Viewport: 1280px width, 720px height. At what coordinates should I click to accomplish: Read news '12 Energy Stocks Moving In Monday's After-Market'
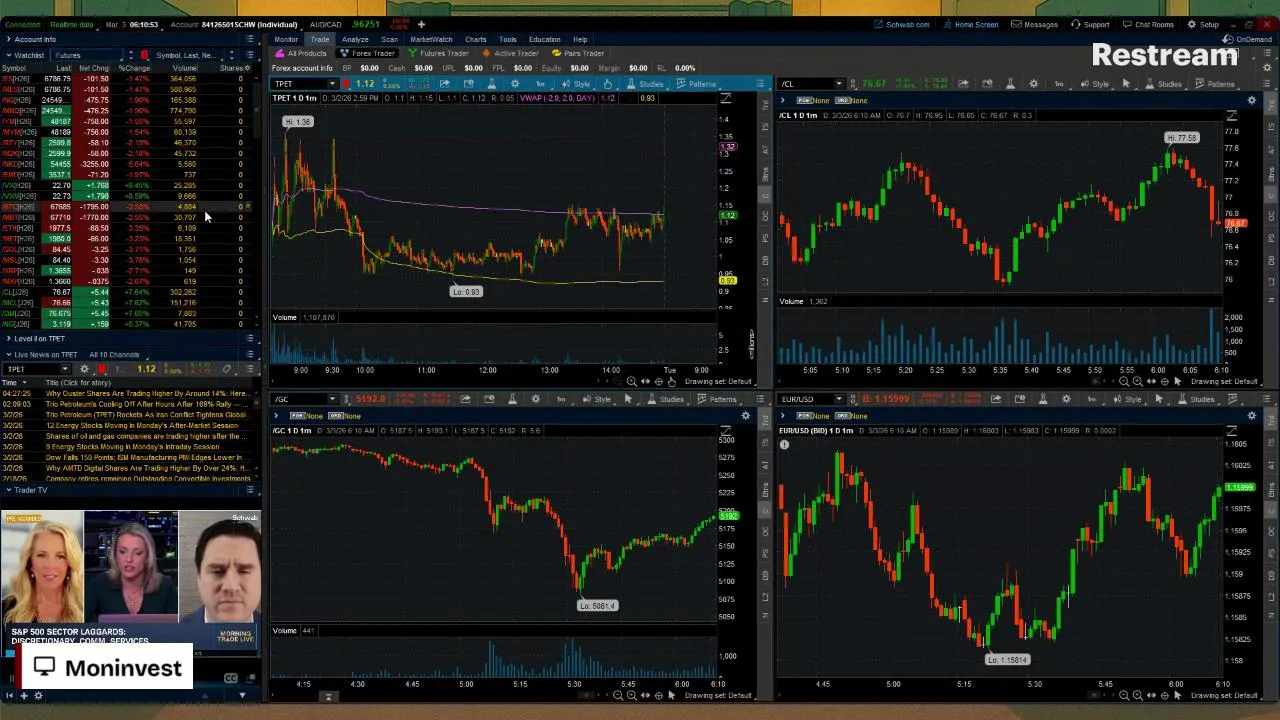click(142, 426)
